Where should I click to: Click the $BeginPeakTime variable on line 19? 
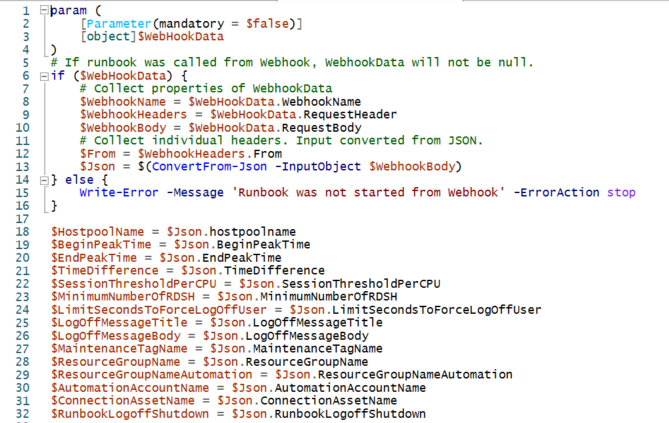[101, 245]
